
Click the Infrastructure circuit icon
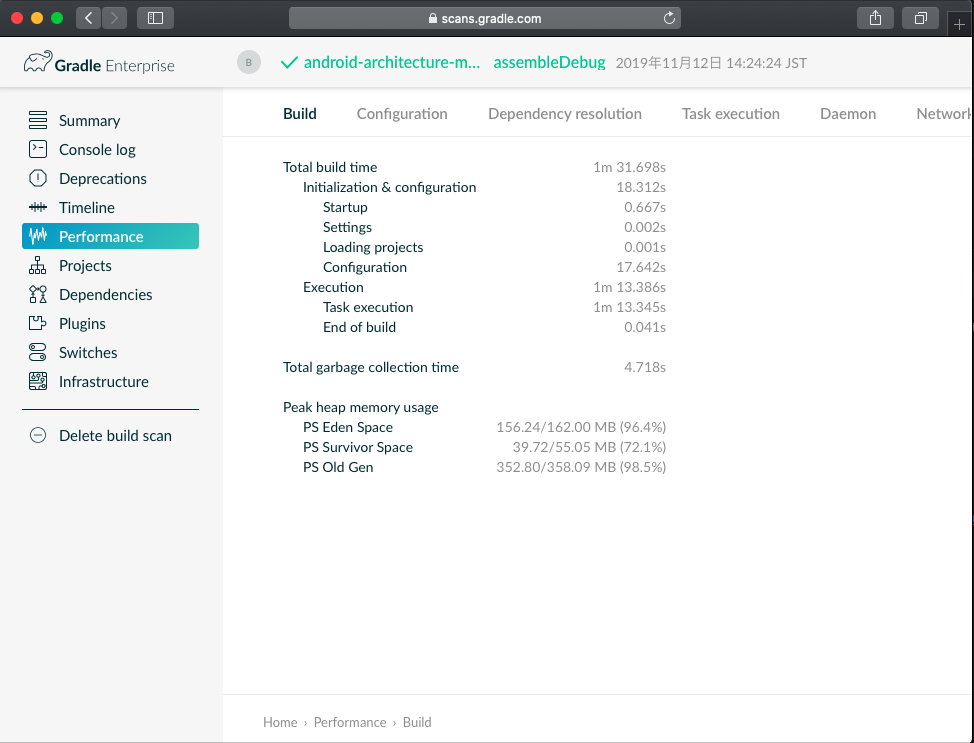38,381
